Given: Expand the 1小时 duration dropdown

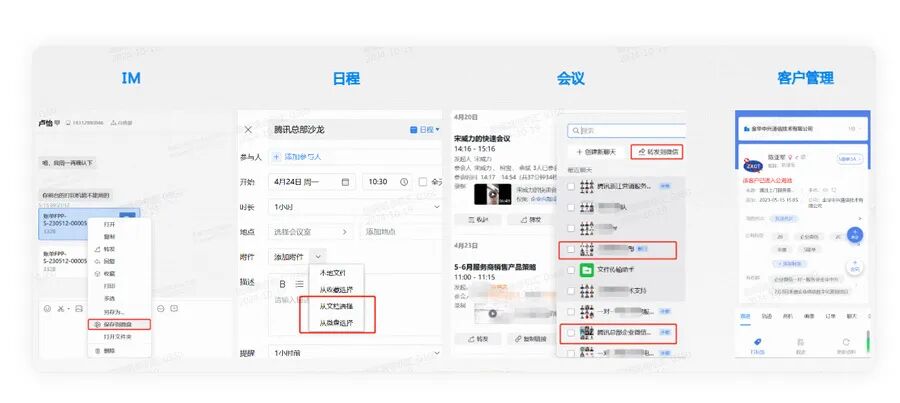Looking at the screenshot, I should (x=436, y=207).
